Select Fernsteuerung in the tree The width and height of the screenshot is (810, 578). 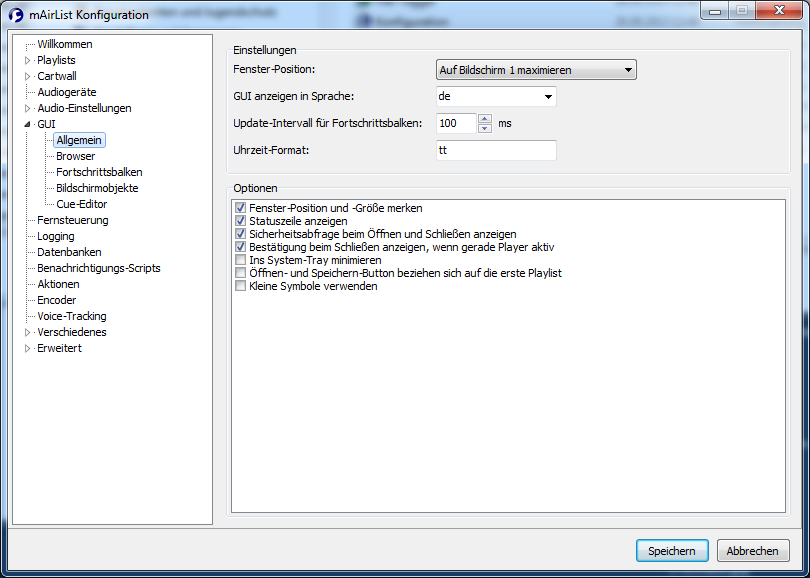[x=73, y=220]
